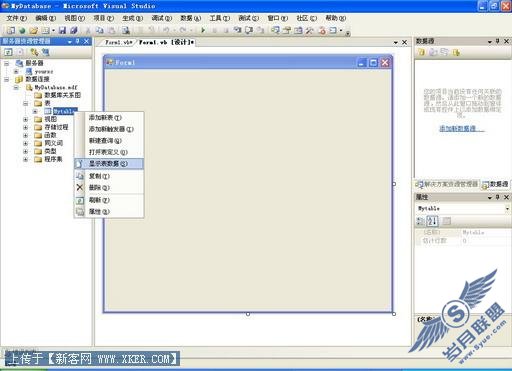
Task: Click the Form1 designer title bar
Action: (x=248, y=62)
